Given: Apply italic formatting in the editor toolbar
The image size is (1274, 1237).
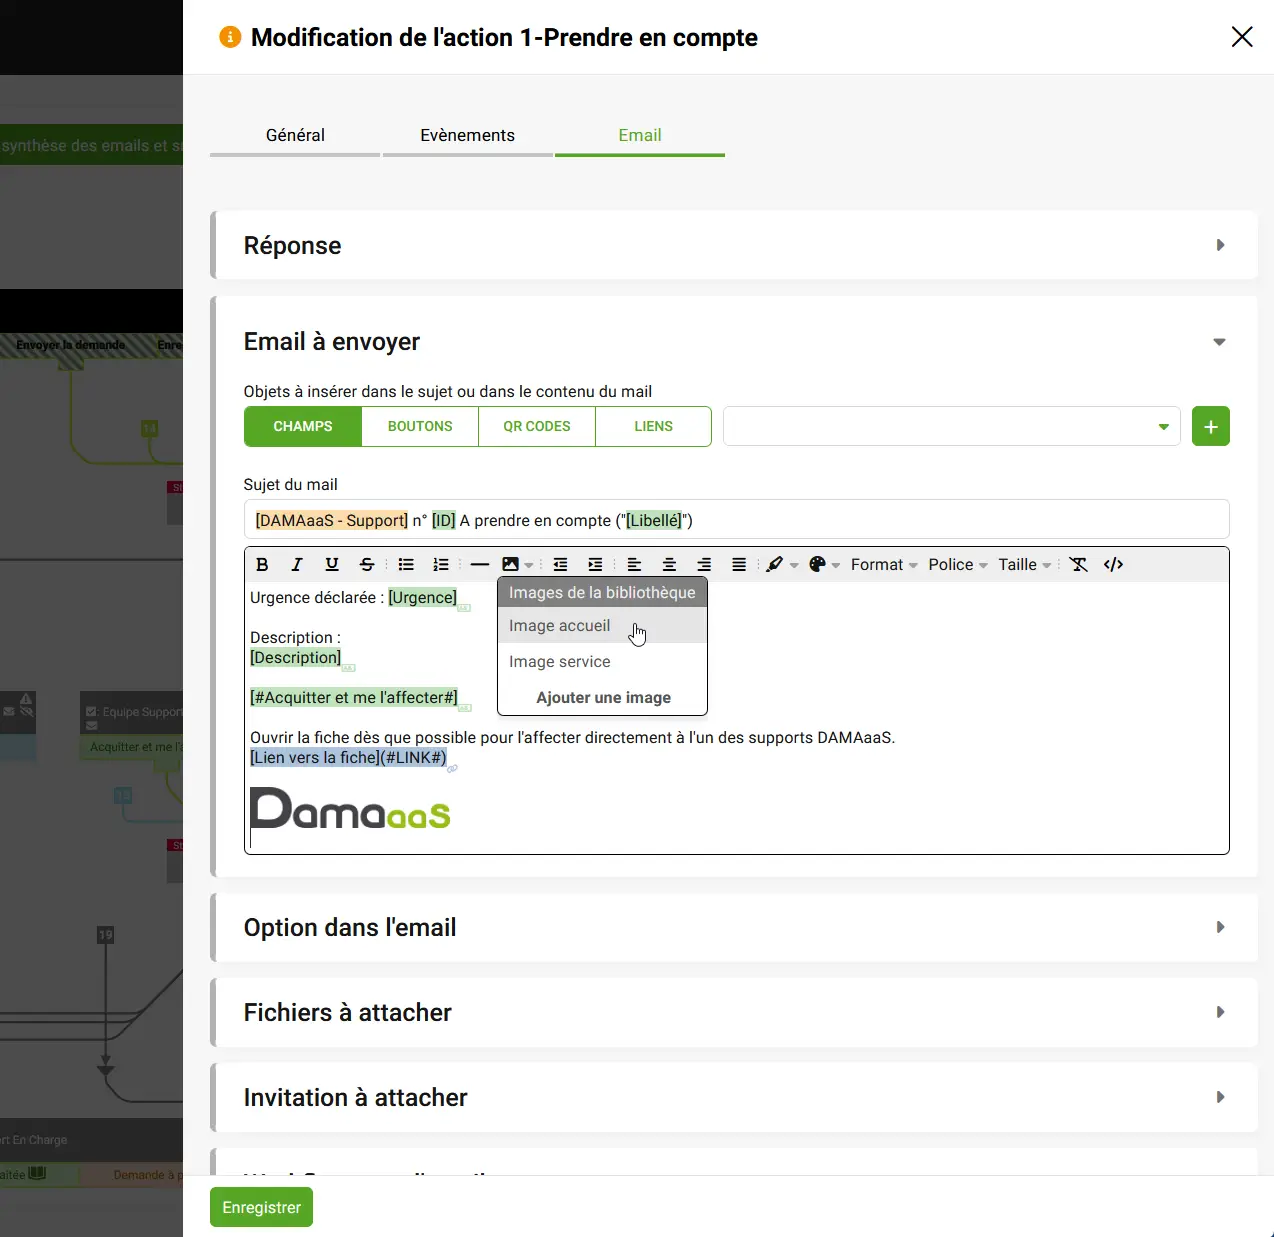Looking at the screenshot, I should click(x=297, y=564).
